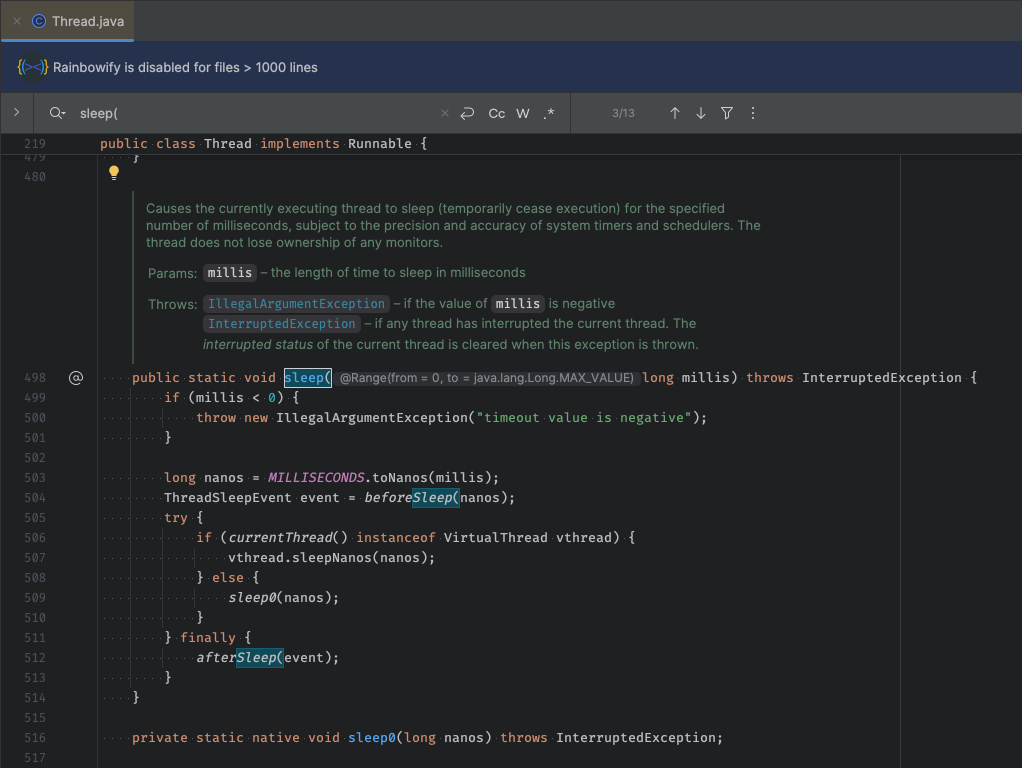The height and width of the screenshot is (768, 1022).
Task: Toggle Match Case option
Action: pyautogui.click(x=497, y=113)
